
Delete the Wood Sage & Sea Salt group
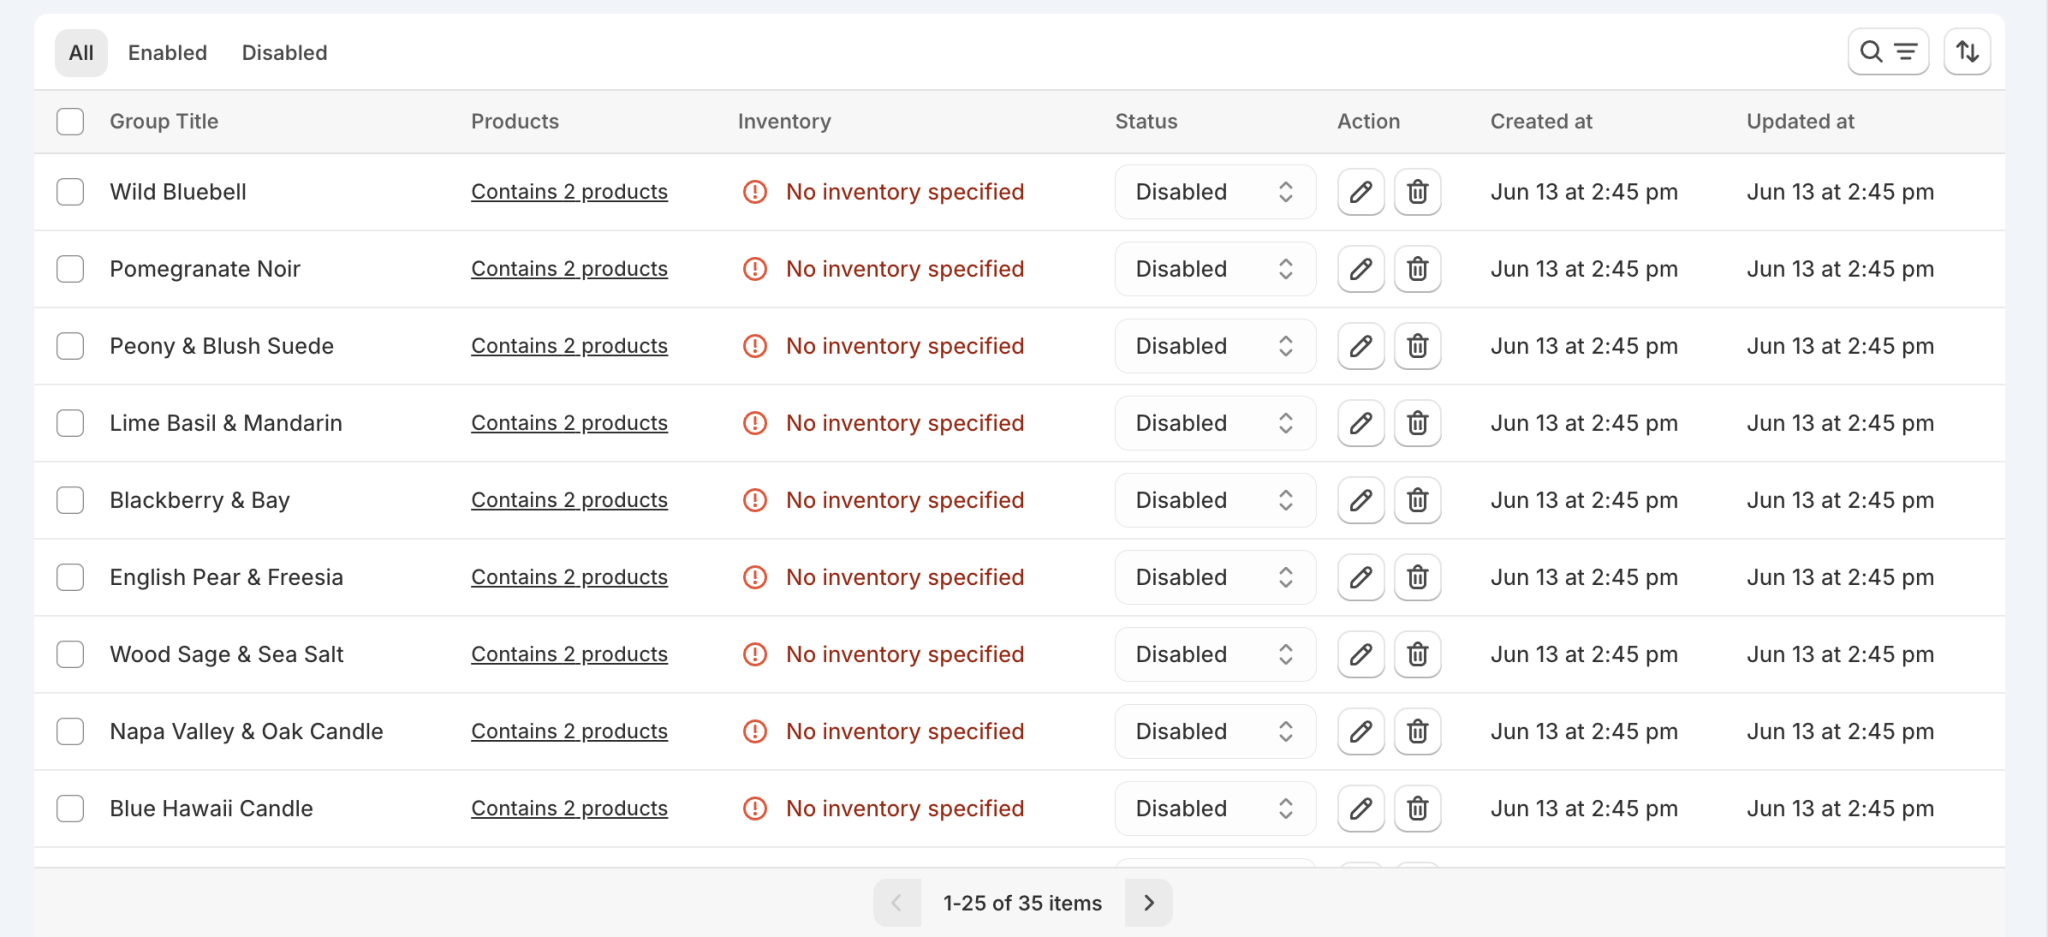(x=1417, y=654)
